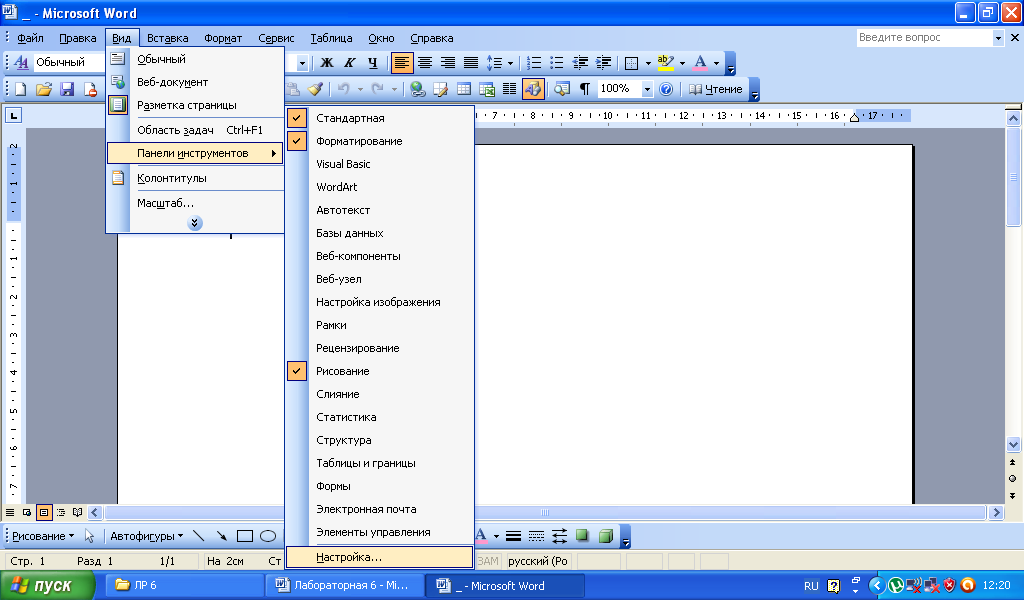Screen dimensions: 1024x600
Task: Select the Arrow drawing tool
Action: 222,536
